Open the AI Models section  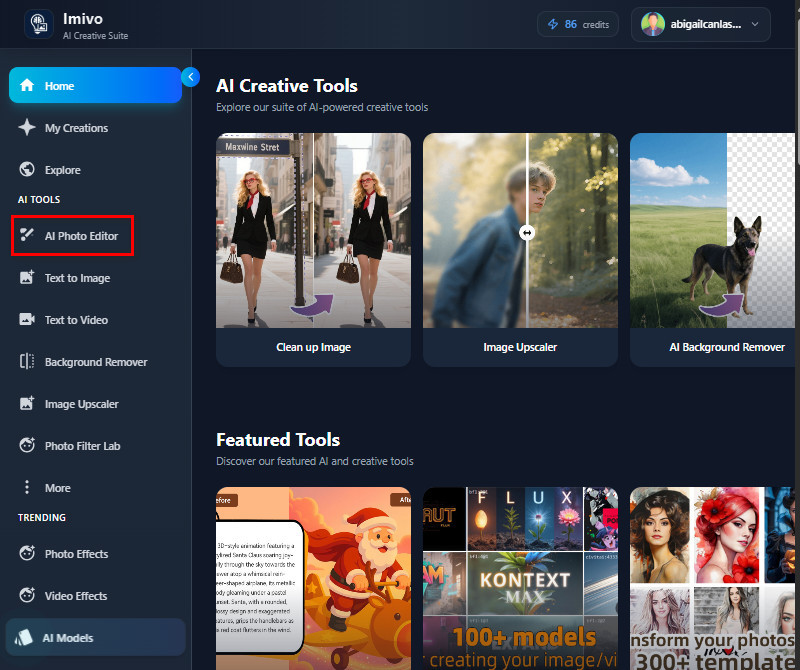click(95, 637)
